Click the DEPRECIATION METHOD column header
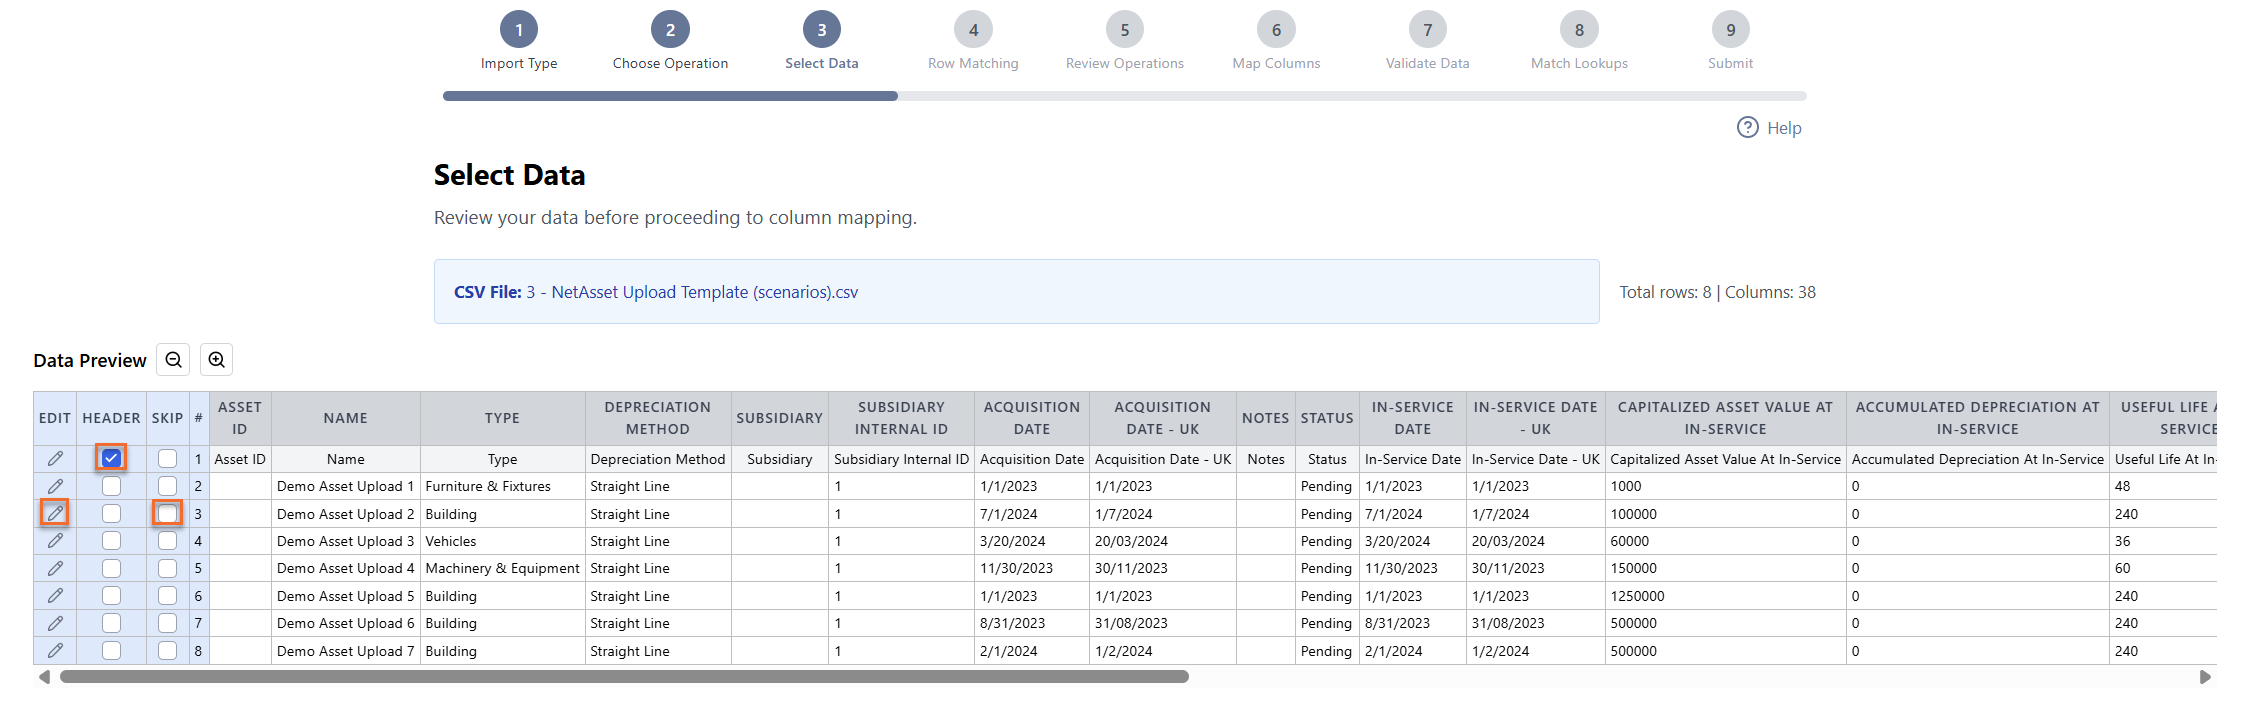2254x706 pixels. pos(658,418)
